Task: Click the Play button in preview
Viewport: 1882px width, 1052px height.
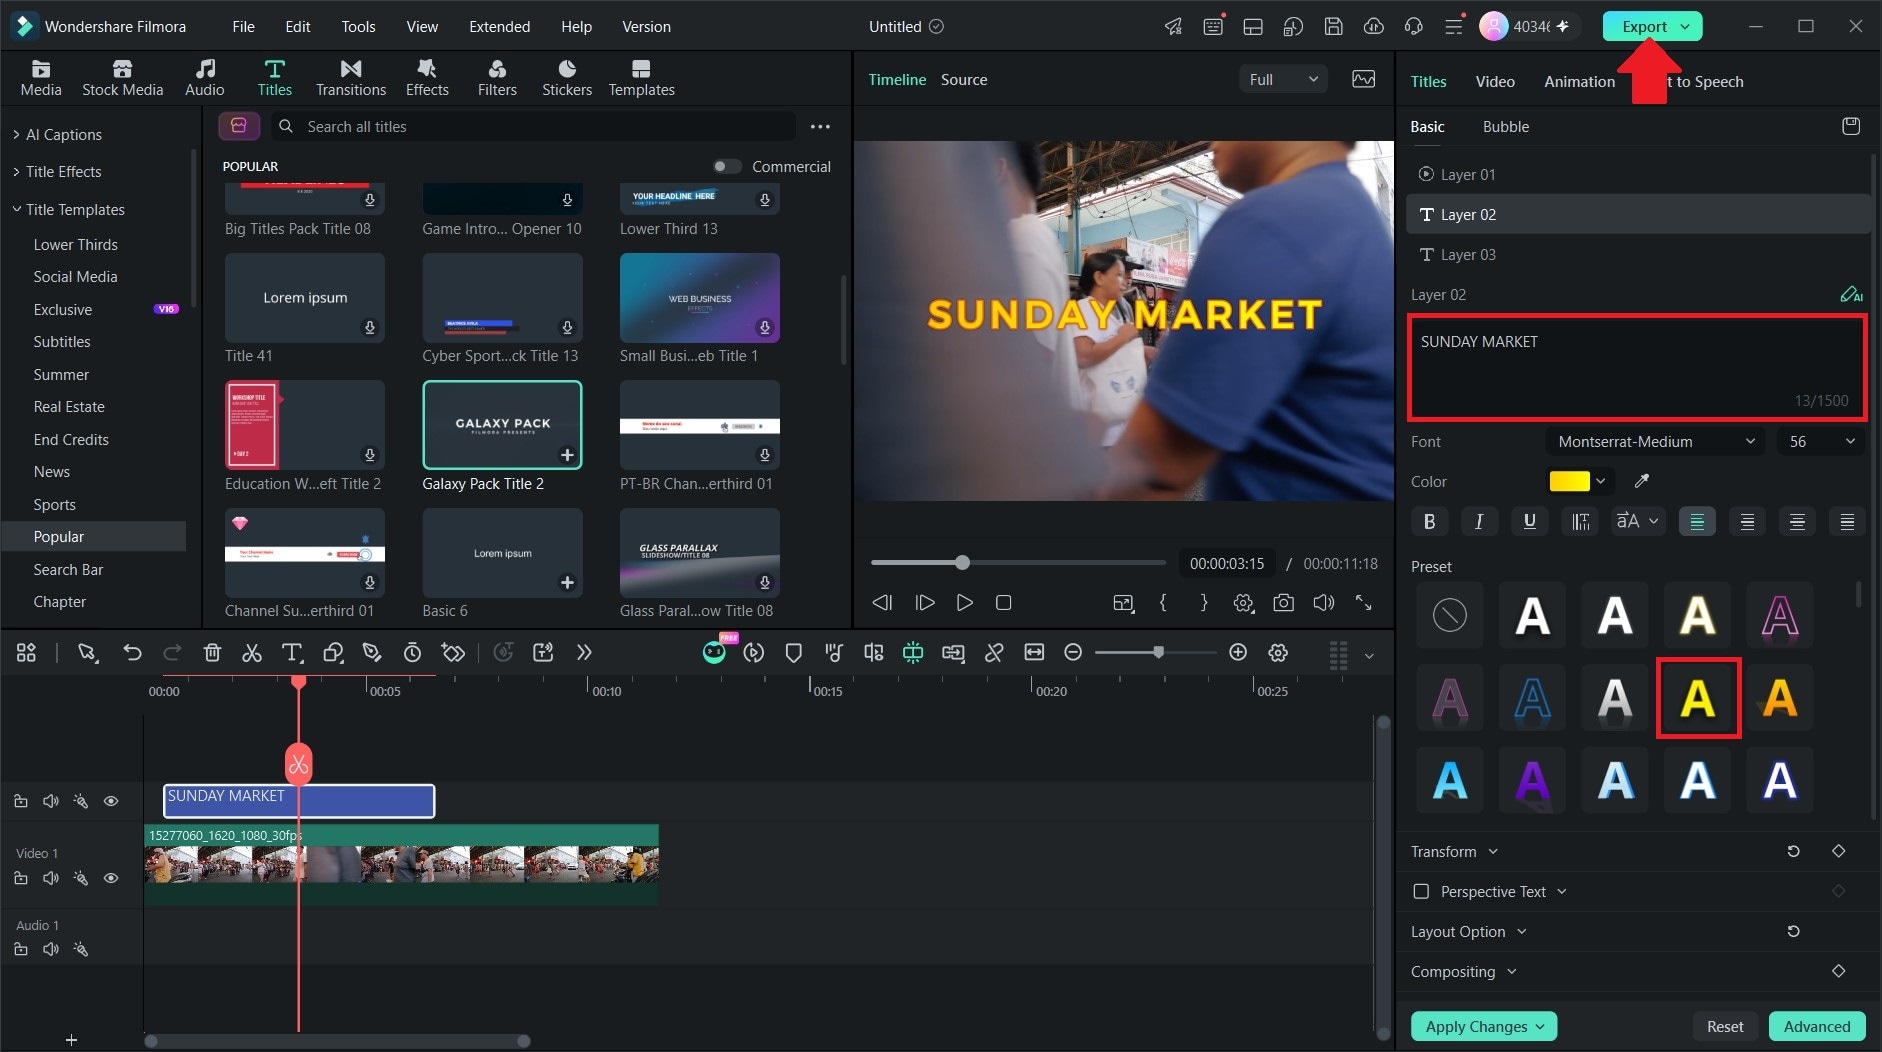Action: pos(964,603)
